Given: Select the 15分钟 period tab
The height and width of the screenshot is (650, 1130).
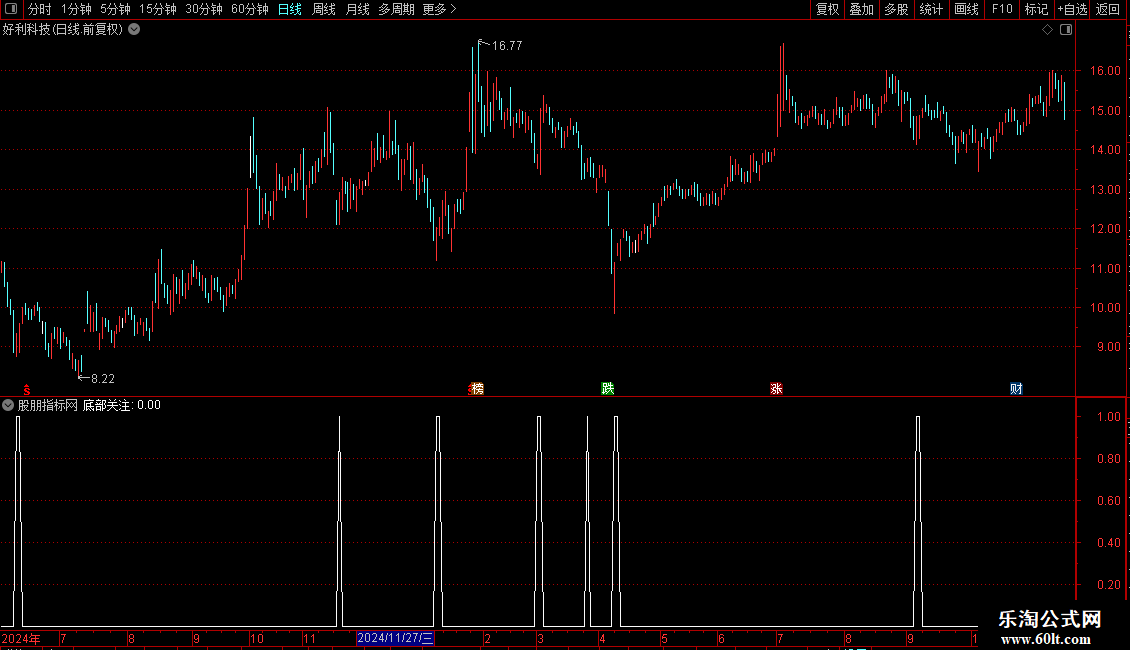Looking at the screenshot, I should (158, 9).
